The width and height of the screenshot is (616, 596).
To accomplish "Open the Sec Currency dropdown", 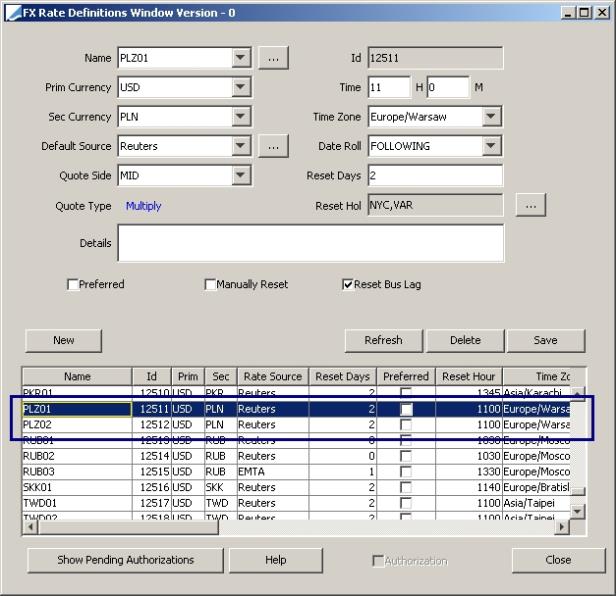I will tap(240, 116).
